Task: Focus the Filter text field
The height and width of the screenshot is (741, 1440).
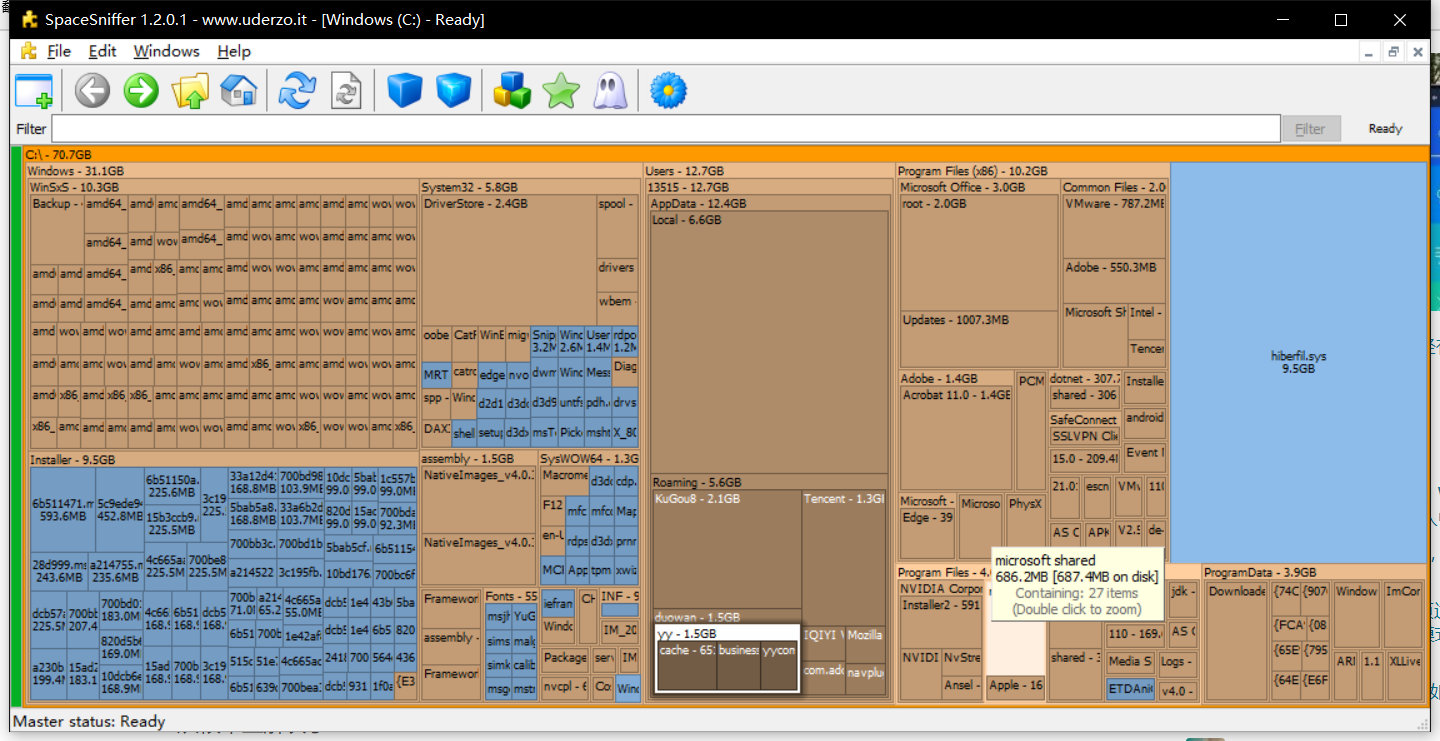Action: coord(666,128)
